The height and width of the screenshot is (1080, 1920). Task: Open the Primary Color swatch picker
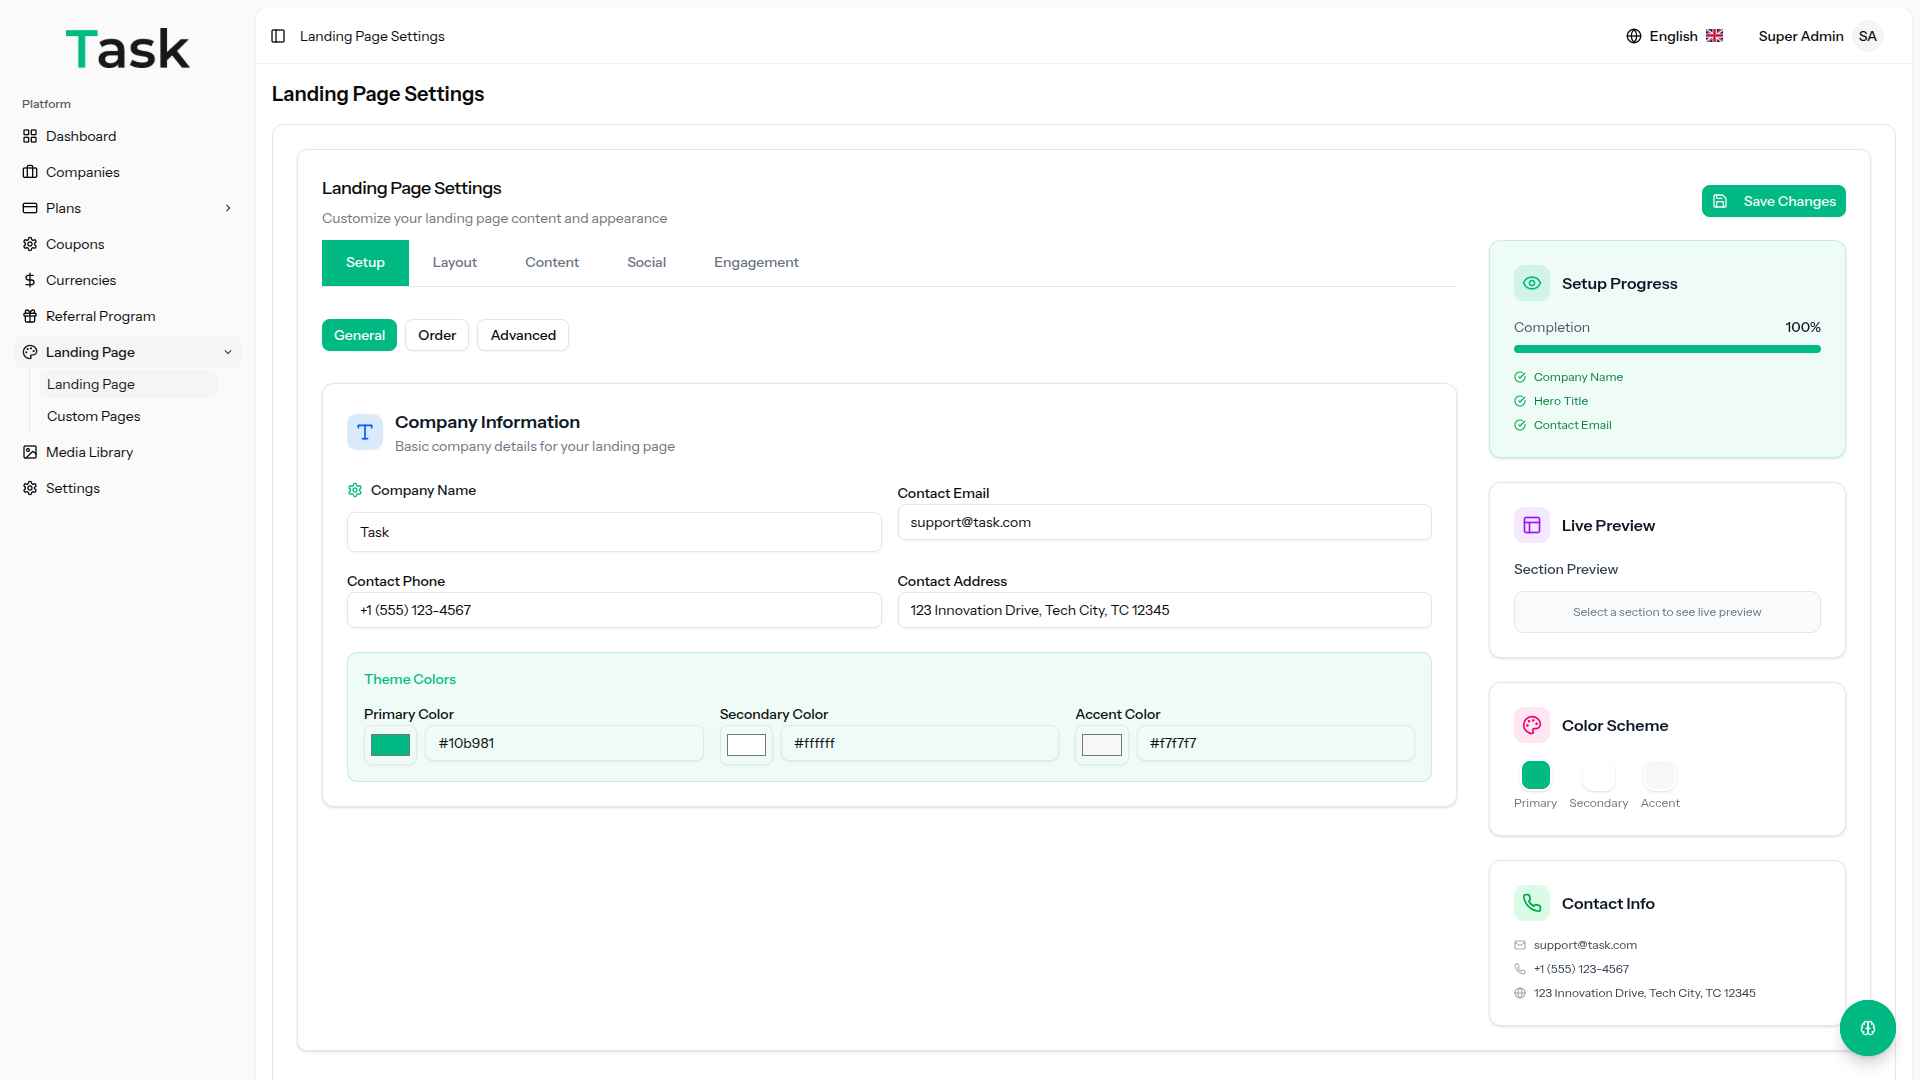point(390,745)
